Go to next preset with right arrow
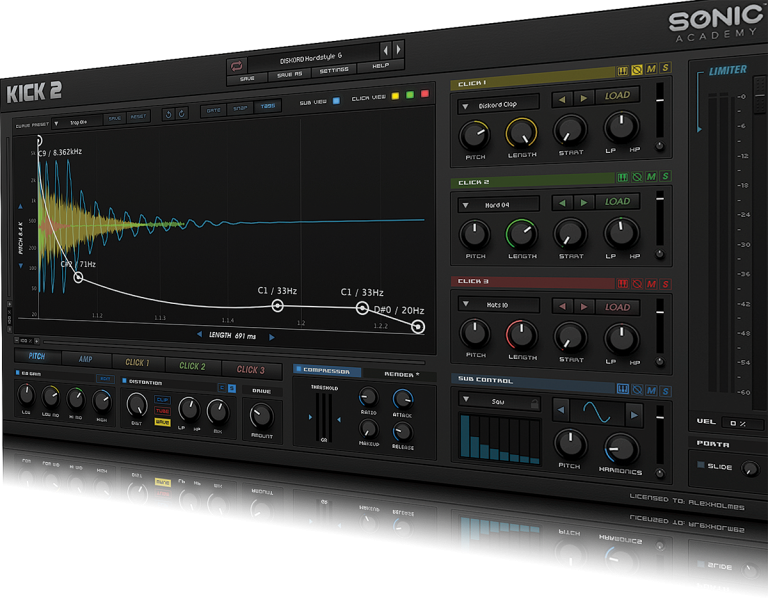Image resolution: width=768 pixels, height=599 pixels. (398, 48)
